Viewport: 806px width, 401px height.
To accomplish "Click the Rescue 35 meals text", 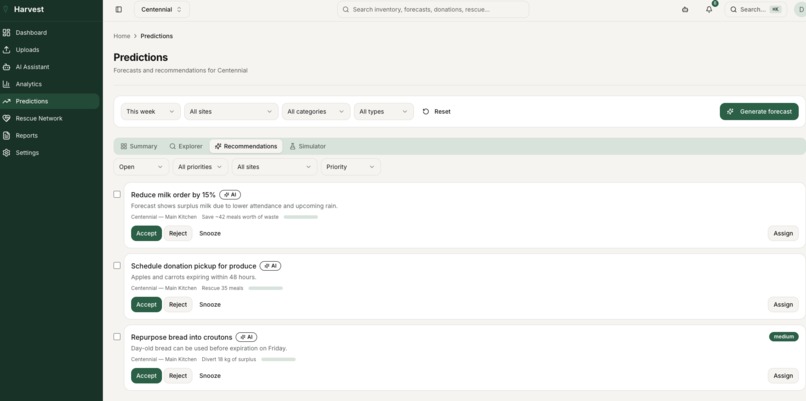I will pyautogui.click(x=223, y=288).
